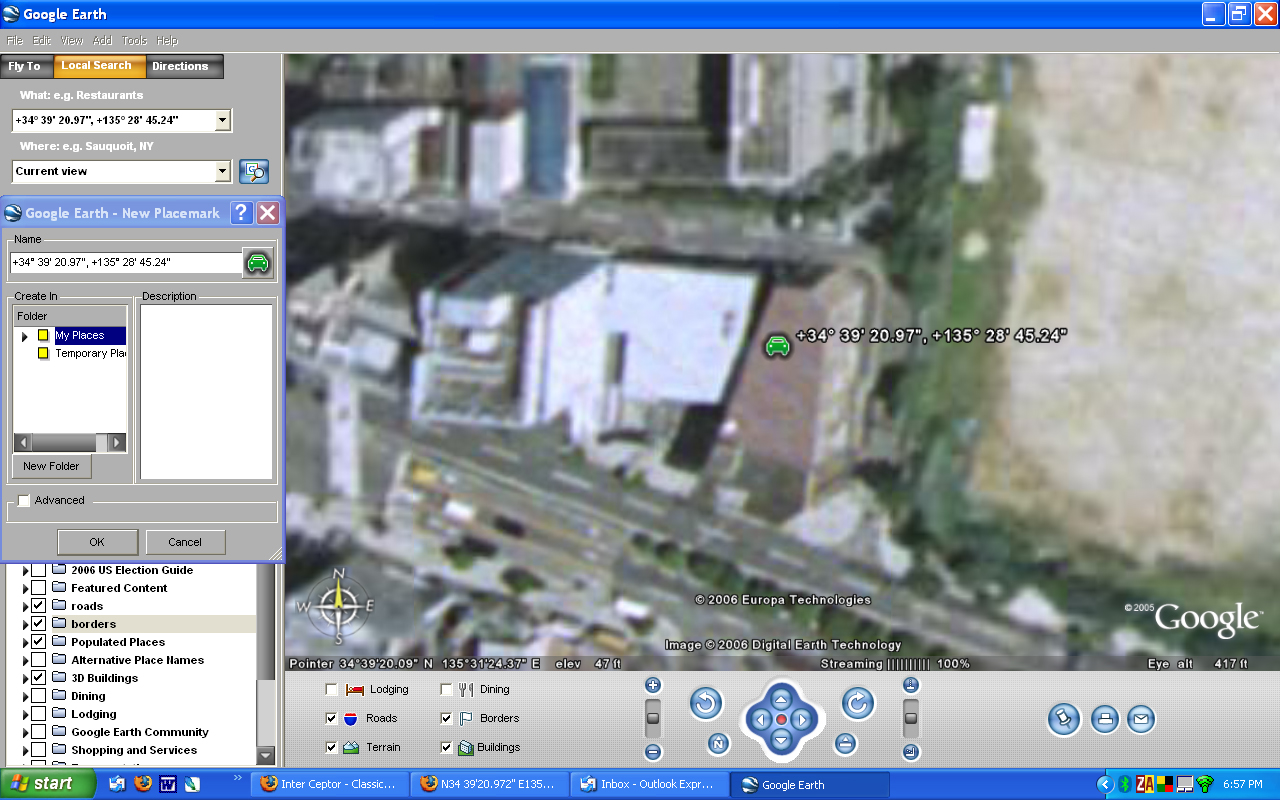Open the What search dropdown arrow
Image resolution: width=1280 pixels, height=800 pixels.
pyautogui.click(x=223, y=120)
